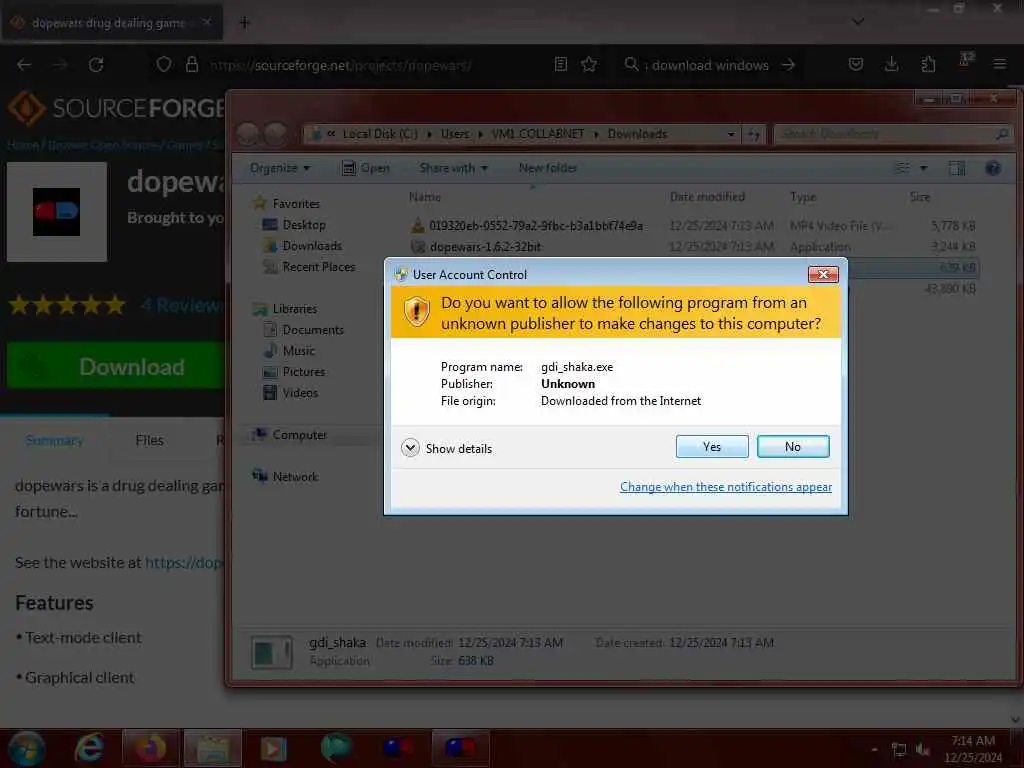Close the dopewars drug dealing game tab

pos(206,22)
